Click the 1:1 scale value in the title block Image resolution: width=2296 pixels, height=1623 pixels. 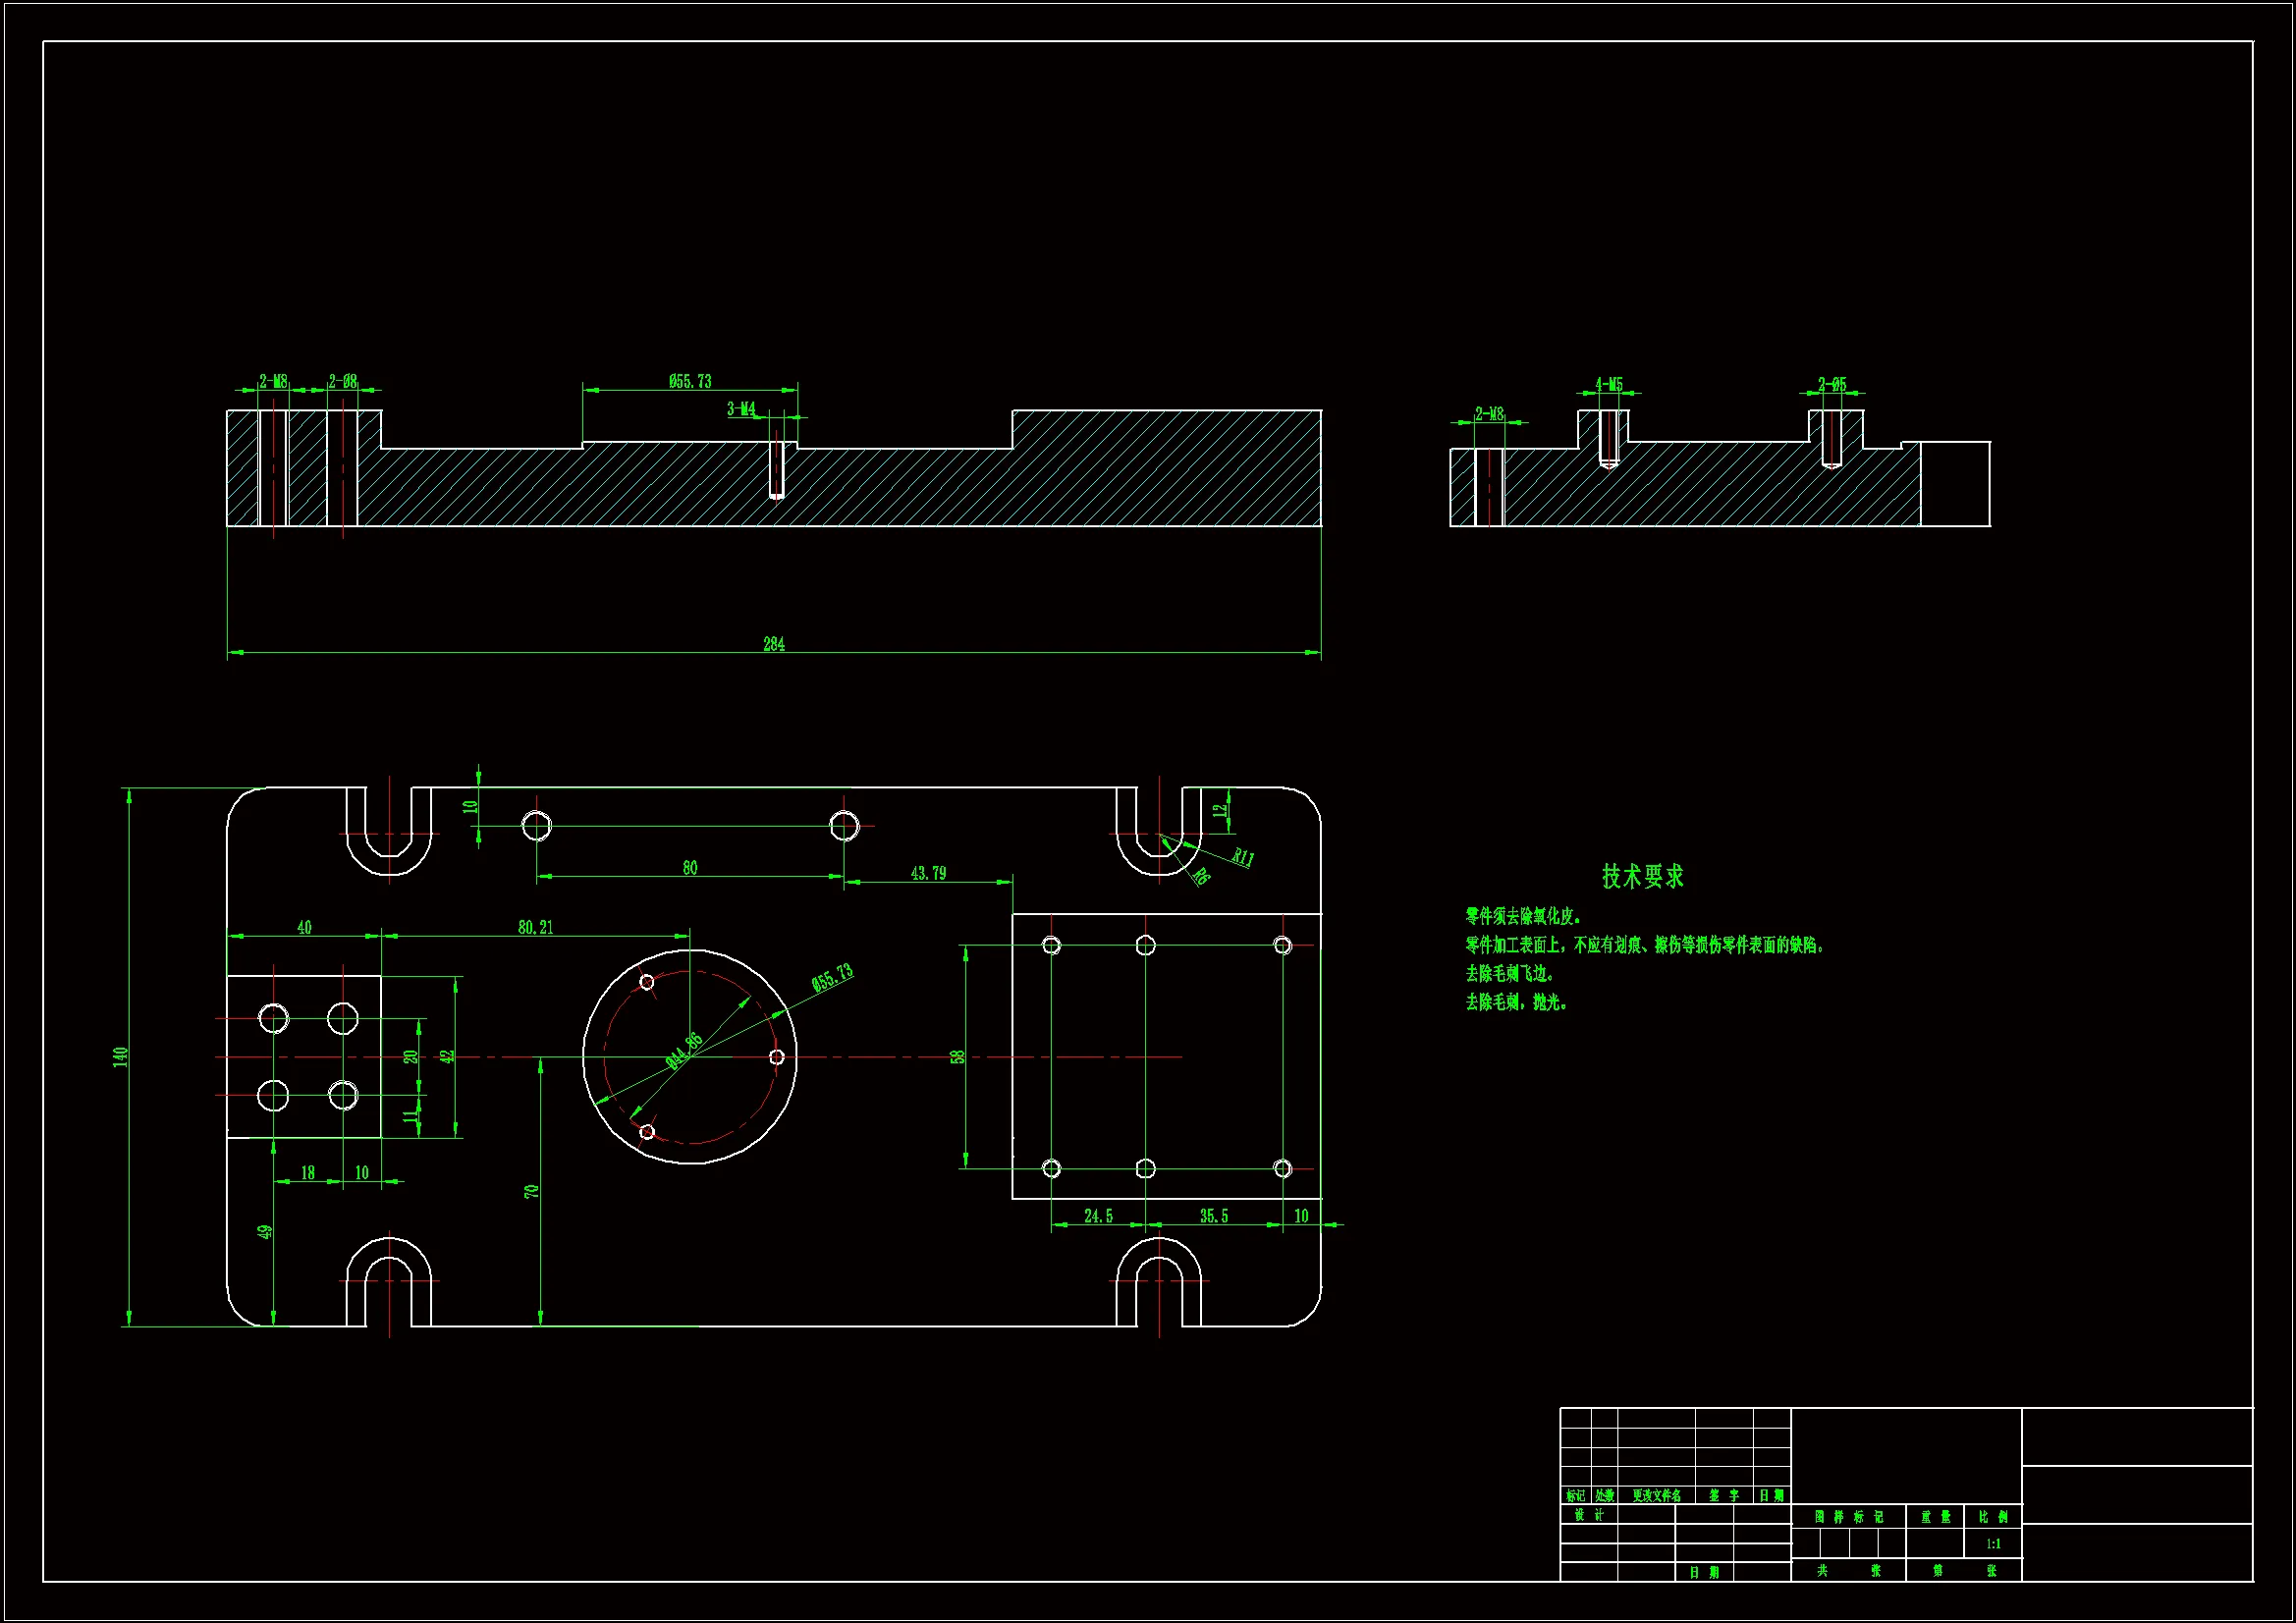[x=1993, y=1544]
